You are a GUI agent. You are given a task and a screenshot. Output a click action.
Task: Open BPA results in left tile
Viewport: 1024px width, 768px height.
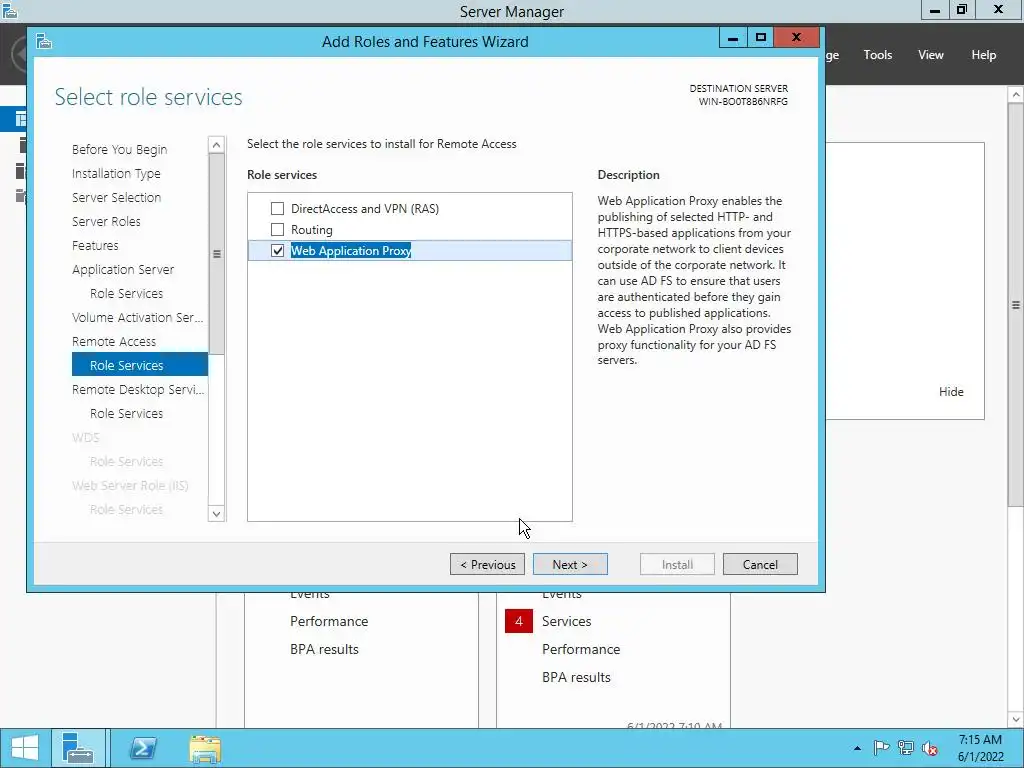(325, 649)
